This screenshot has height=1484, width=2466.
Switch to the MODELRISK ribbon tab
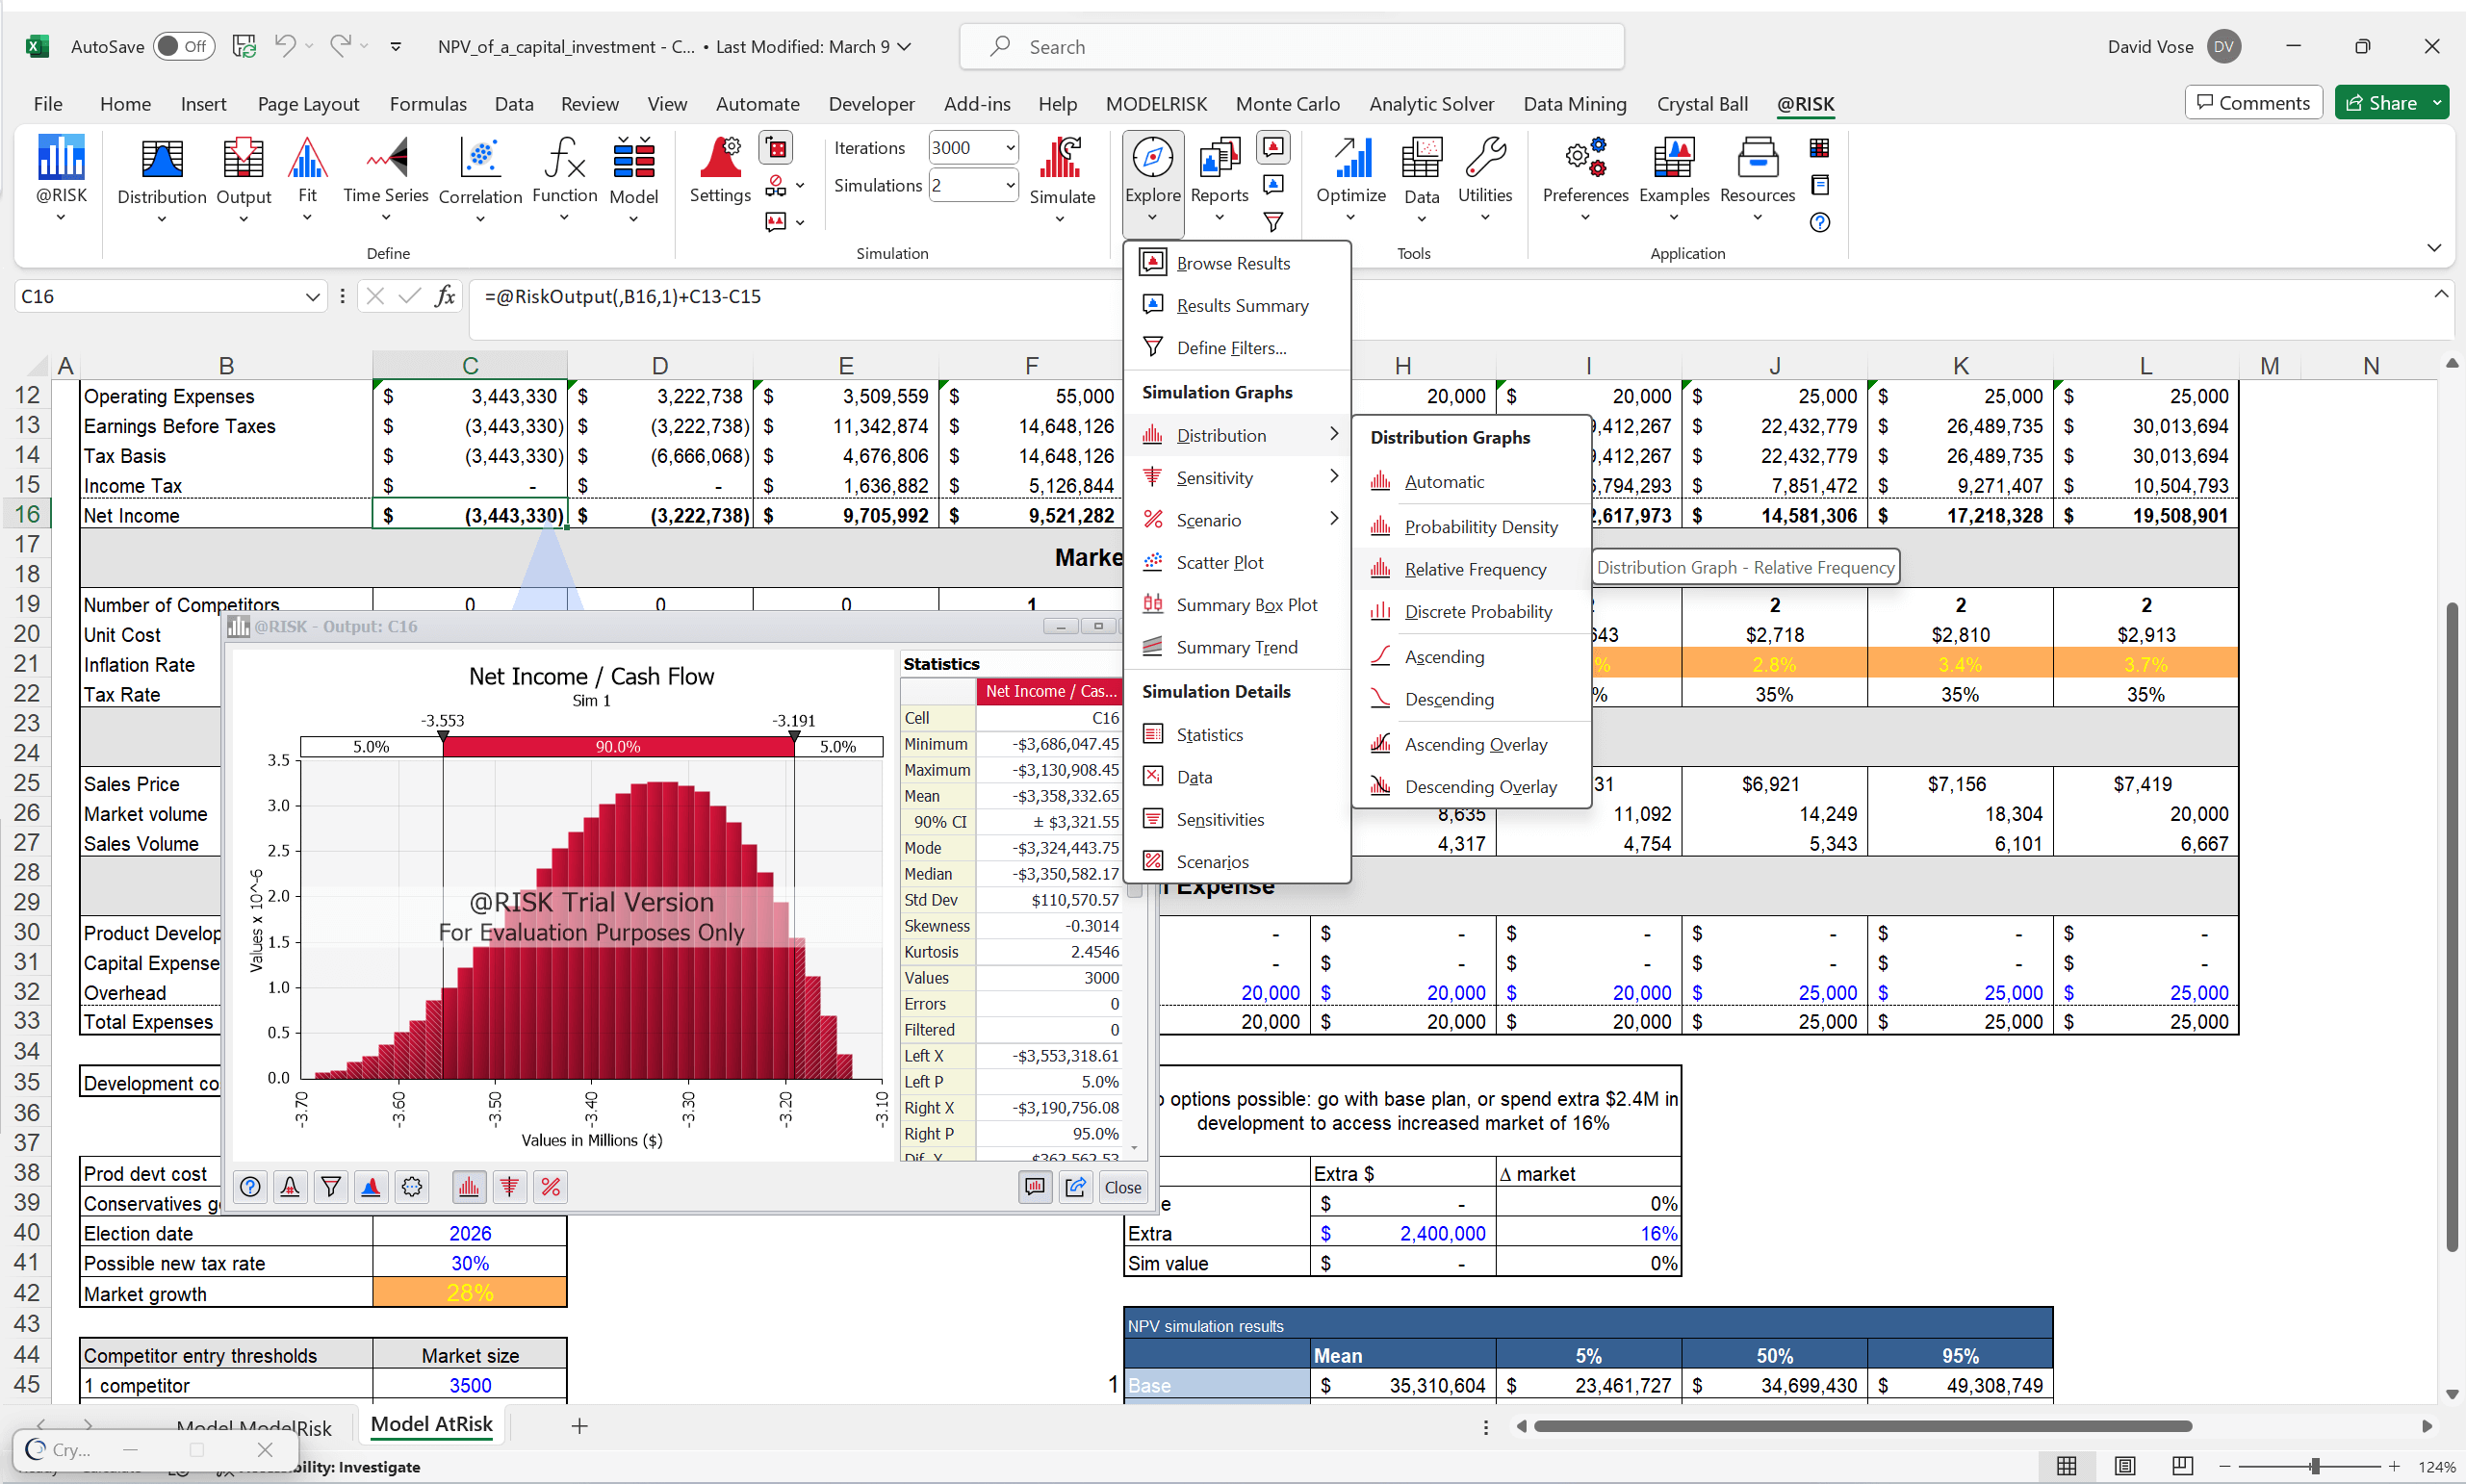click(x=1156, y=103)
